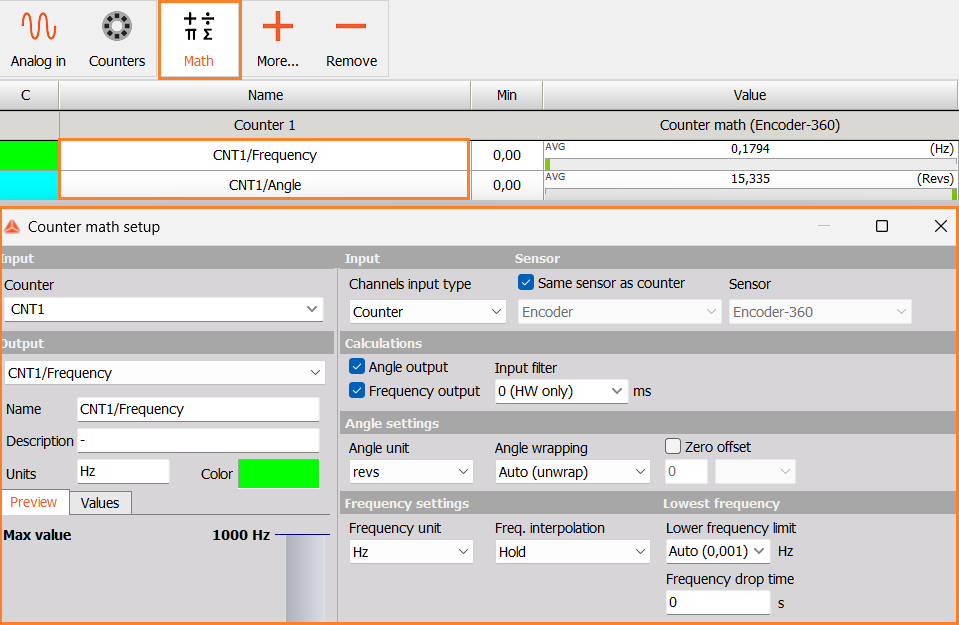Switch to the Values tab
Image resolution: width=959 pixels, height=625 pixels.
pos(100,503)
